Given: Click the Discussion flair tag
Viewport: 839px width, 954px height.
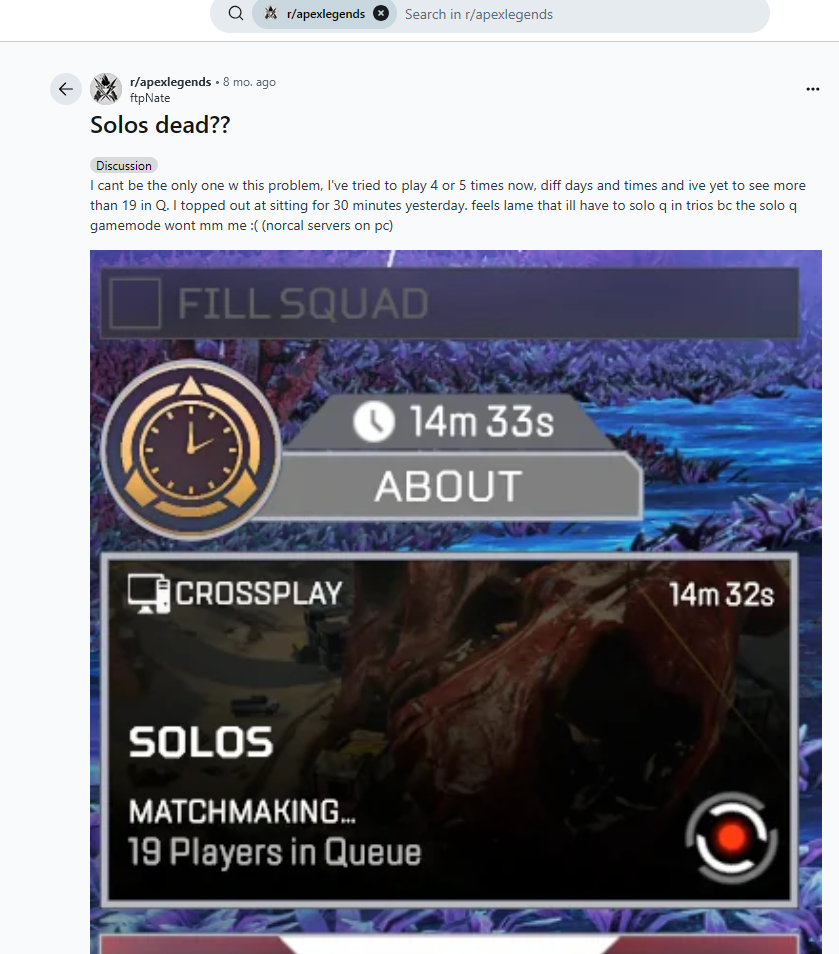Looking at the screenshot, I should coord(124,165).
